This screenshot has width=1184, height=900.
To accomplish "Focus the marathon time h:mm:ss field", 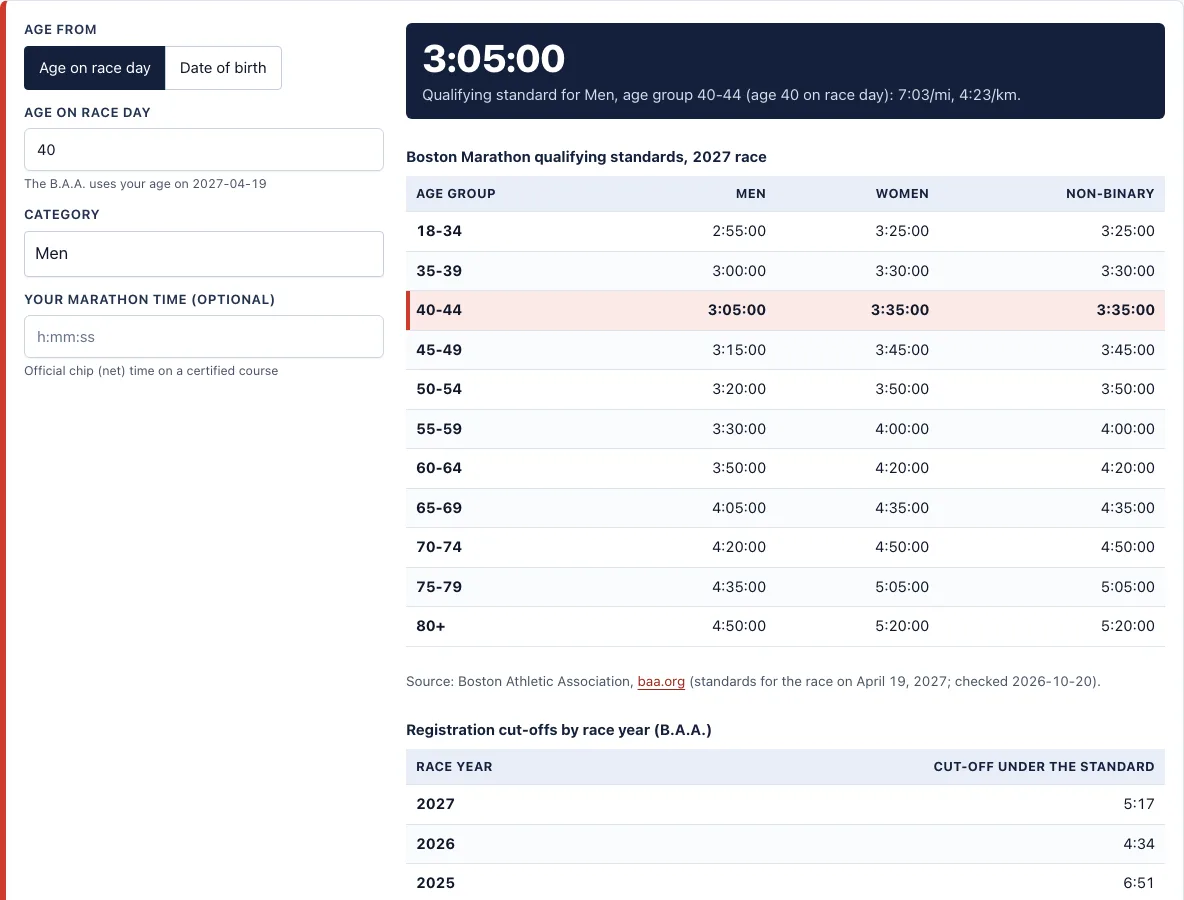I will pos(204,337).
